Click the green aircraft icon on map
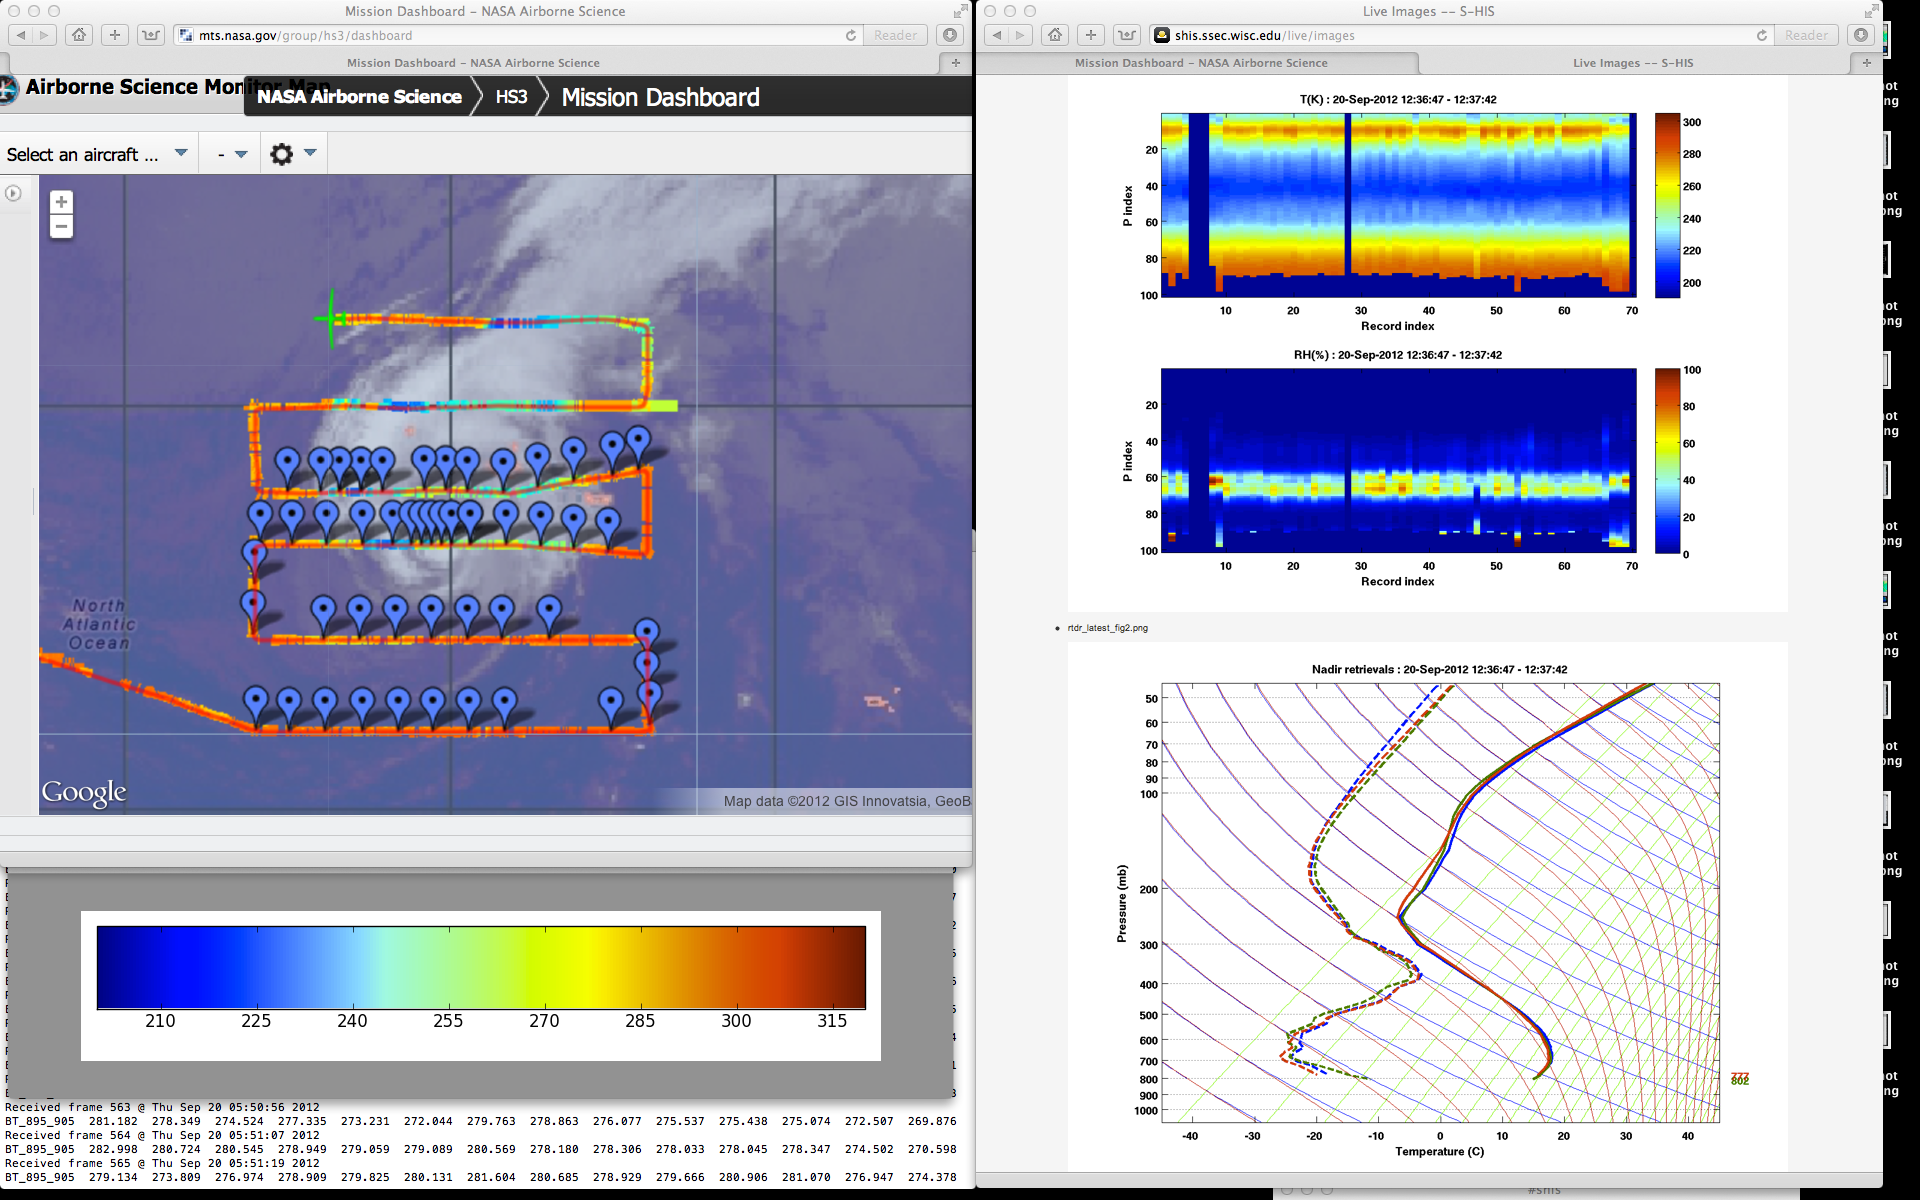This screenshot has height=1200, width=1920. pyautogui.click(x=331, y=319)
